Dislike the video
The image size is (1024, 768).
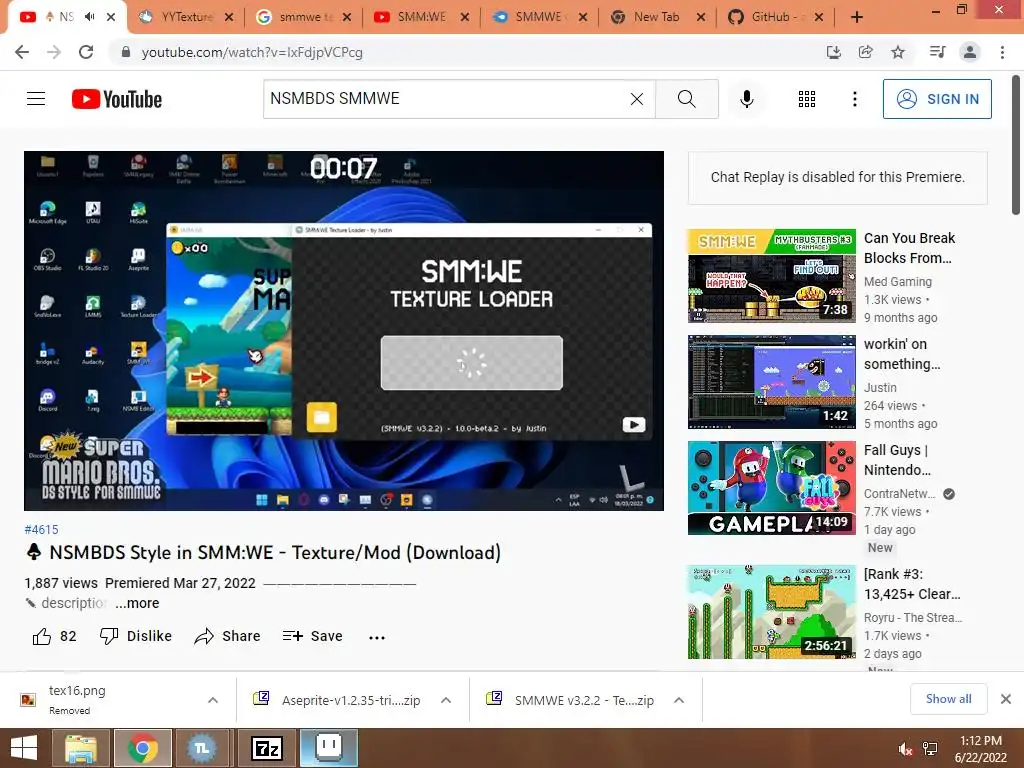(136, 636)
